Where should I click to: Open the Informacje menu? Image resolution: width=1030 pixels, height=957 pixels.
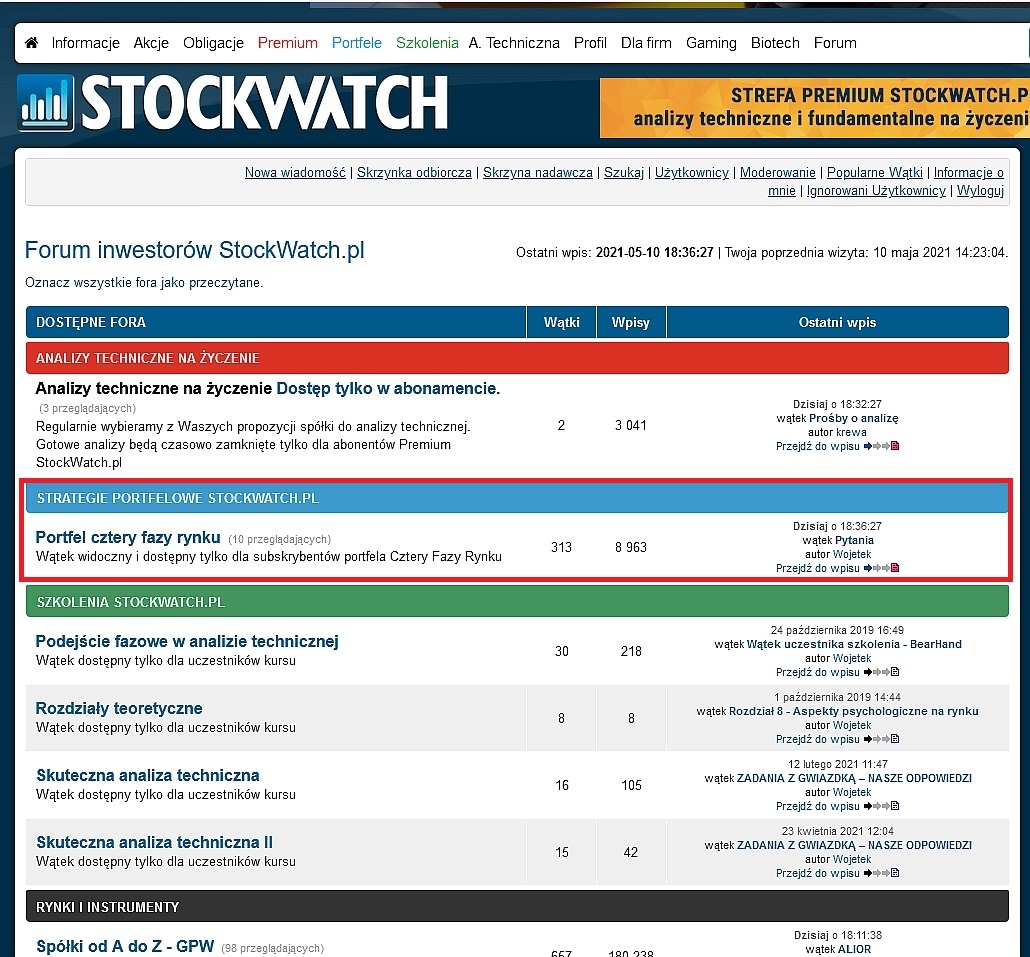(85, 43)
